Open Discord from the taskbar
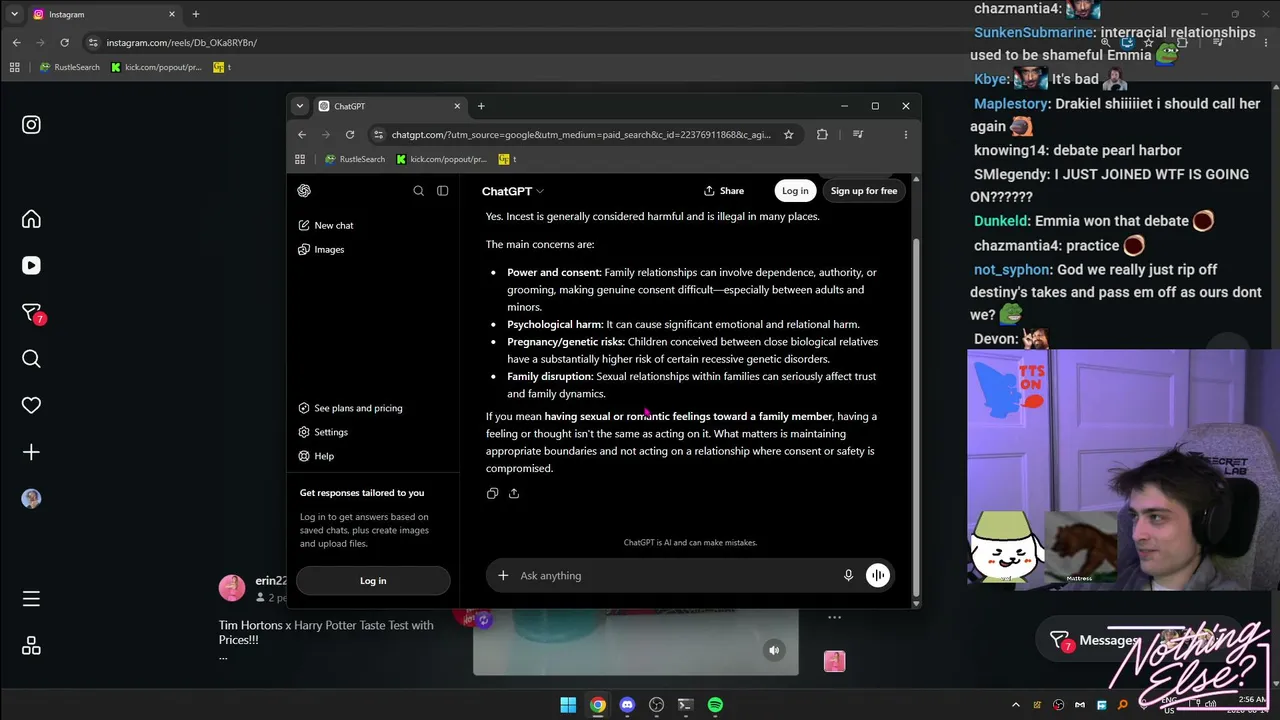Screen dimensions: 1280x720 (x=627, y=705)
